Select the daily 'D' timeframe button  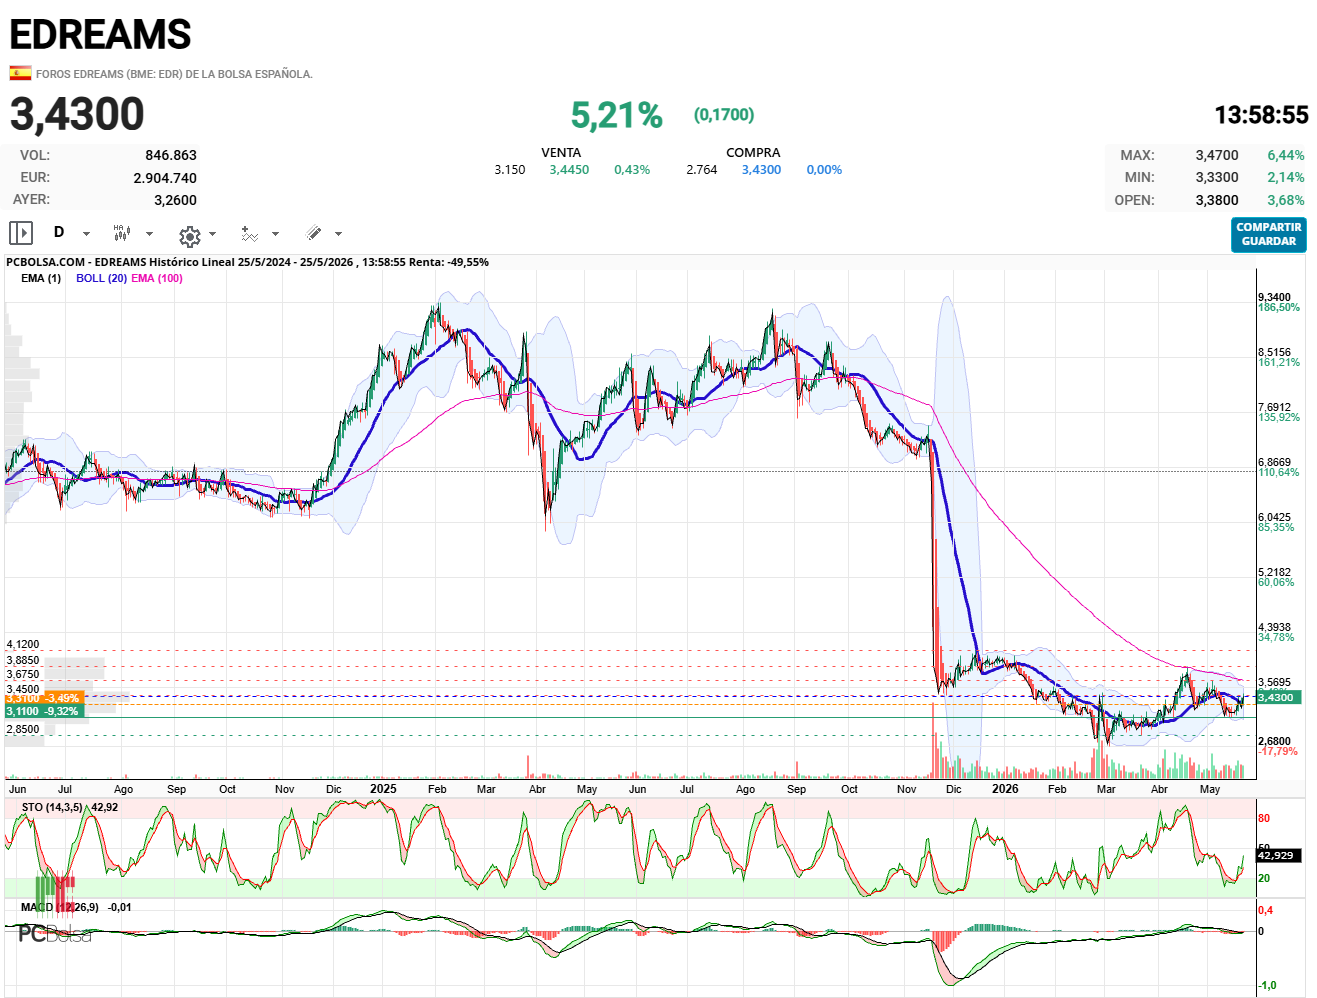[59, 232]
